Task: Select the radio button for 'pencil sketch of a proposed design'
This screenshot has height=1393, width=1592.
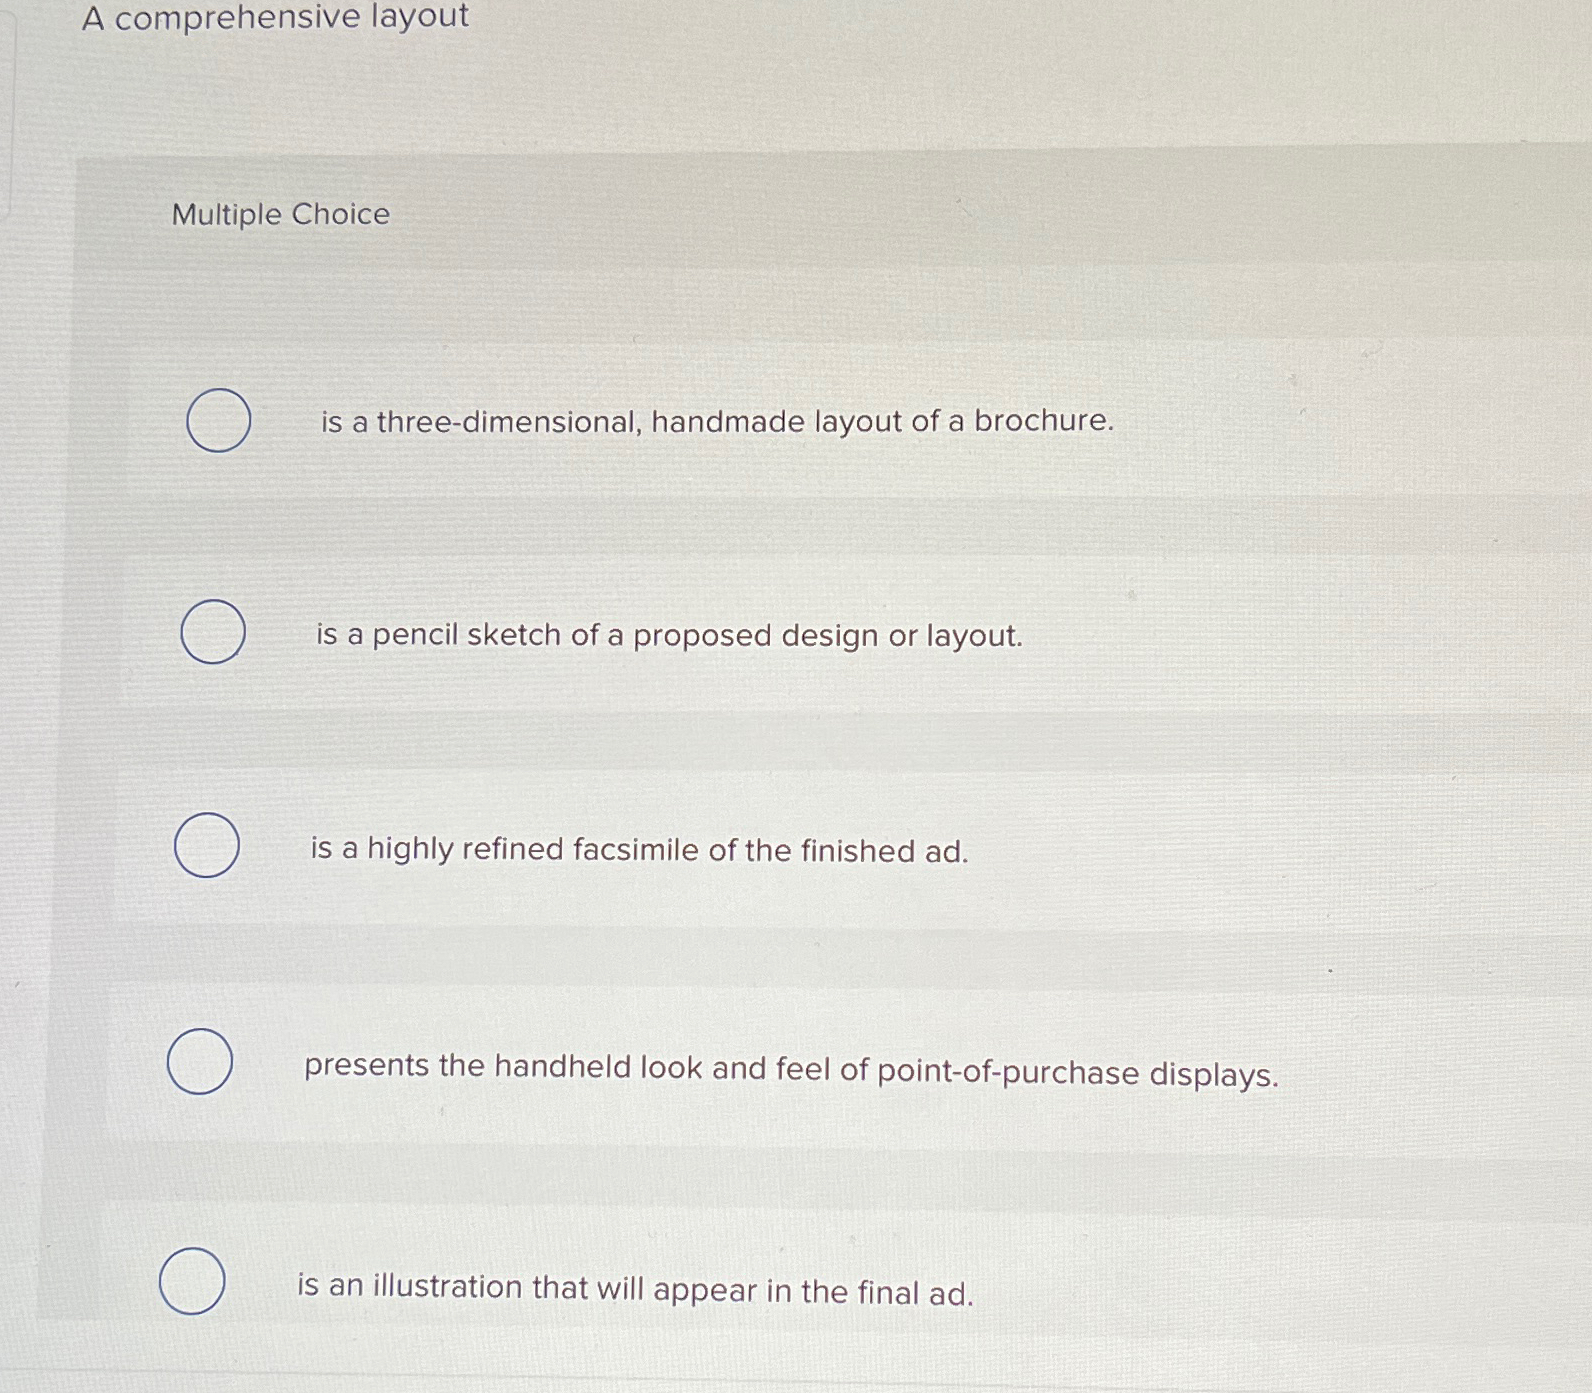Action: [213, 633]
